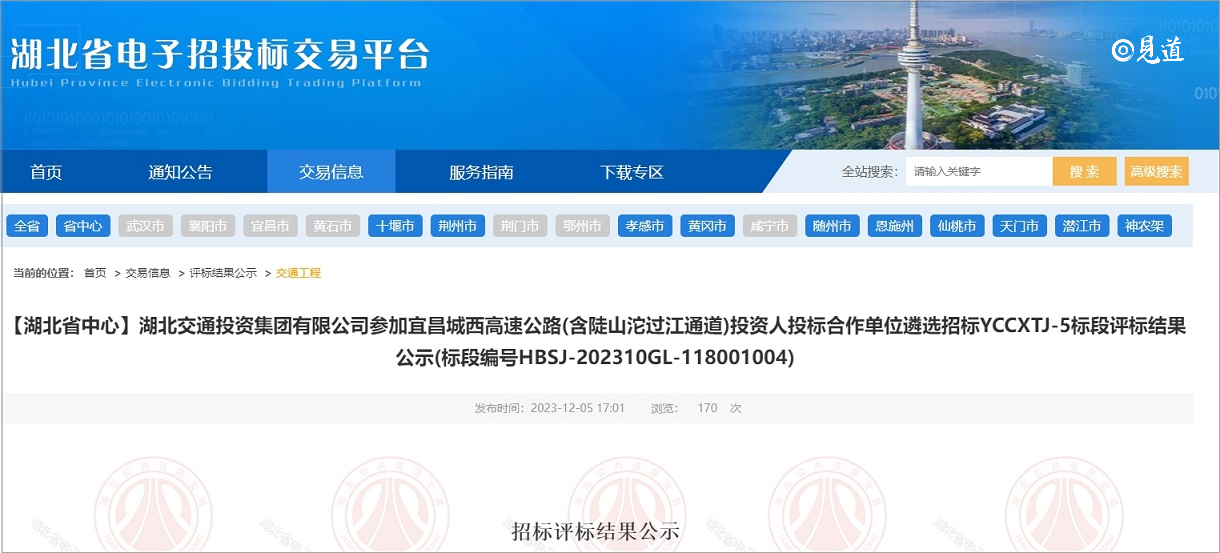Open the 下载专区 menu item
Viewport: 1220px width, 553px height.
(x=631, y=172)
